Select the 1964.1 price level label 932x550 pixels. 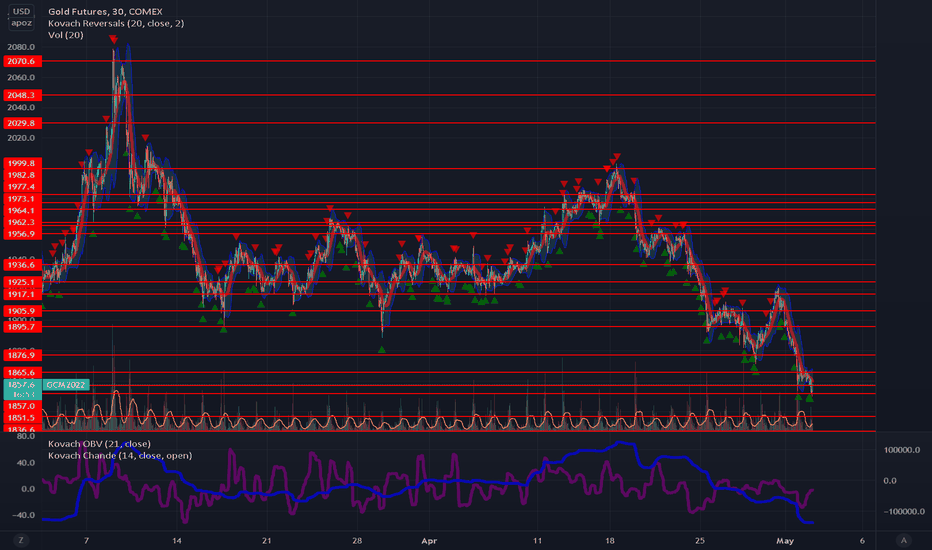(x=21, y=210)
